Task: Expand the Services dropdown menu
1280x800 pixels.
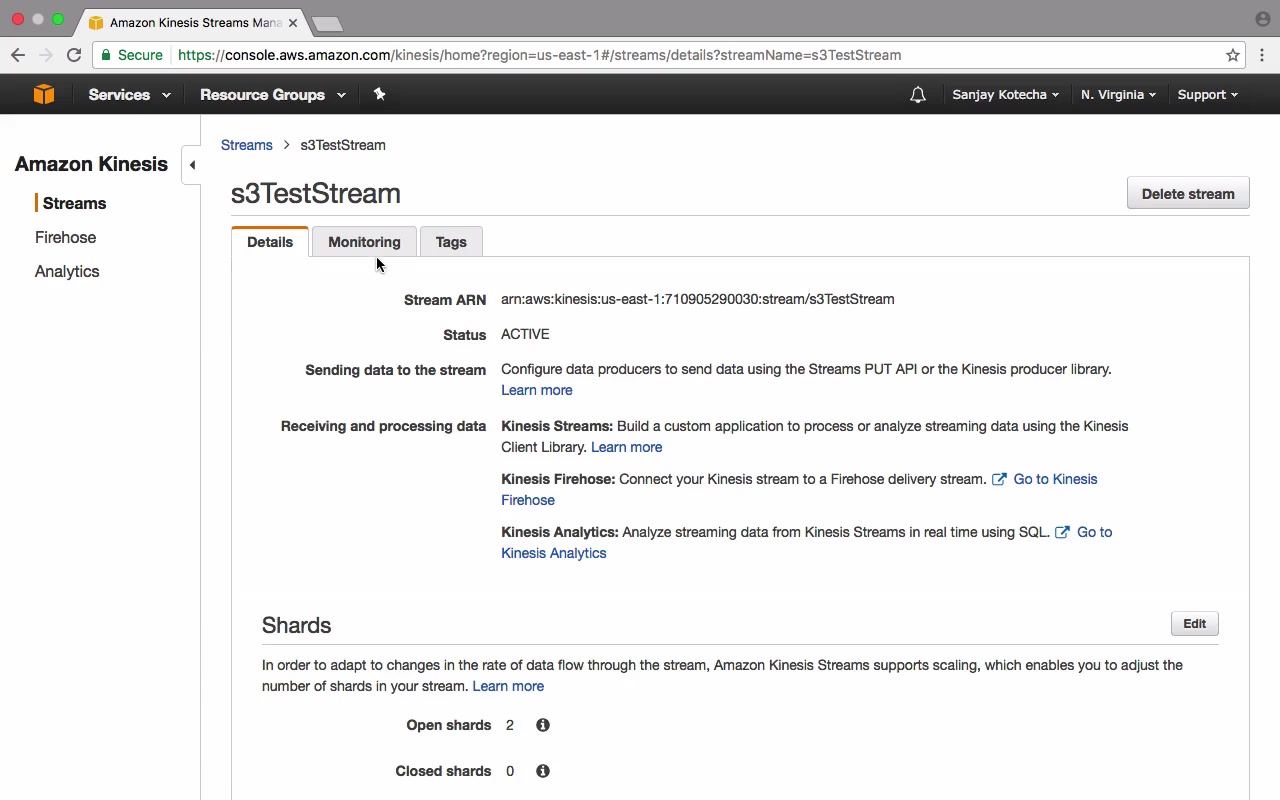Action: [129, 95]
